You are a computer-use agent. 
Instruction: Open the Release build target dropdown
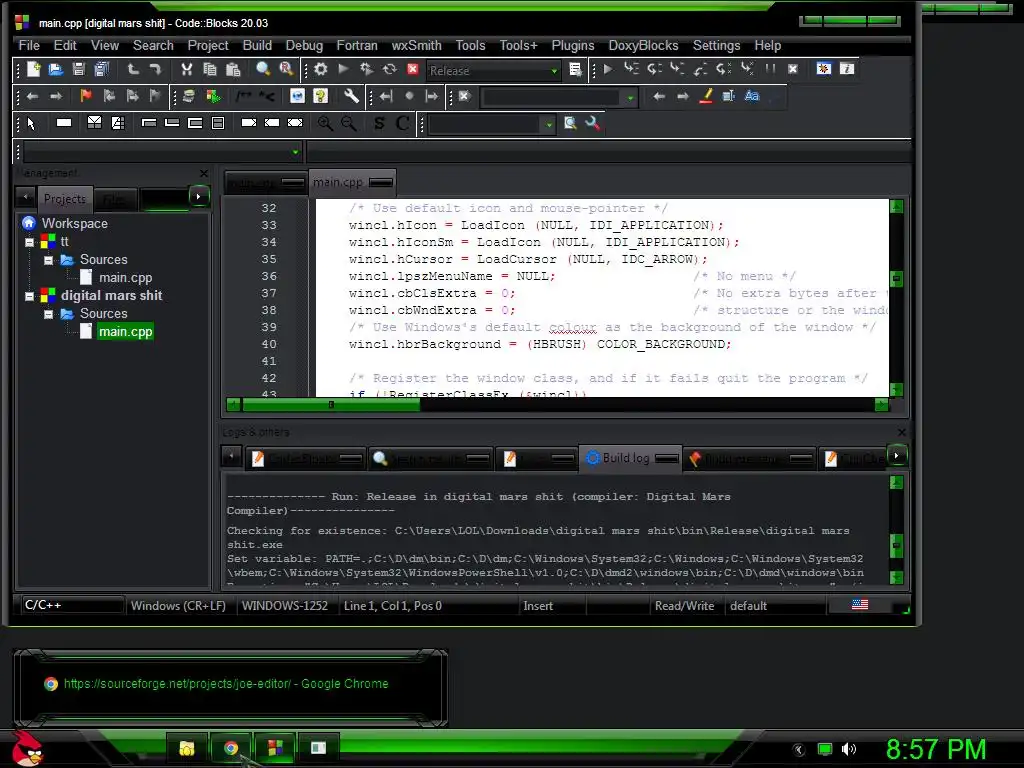click(554, 71)
